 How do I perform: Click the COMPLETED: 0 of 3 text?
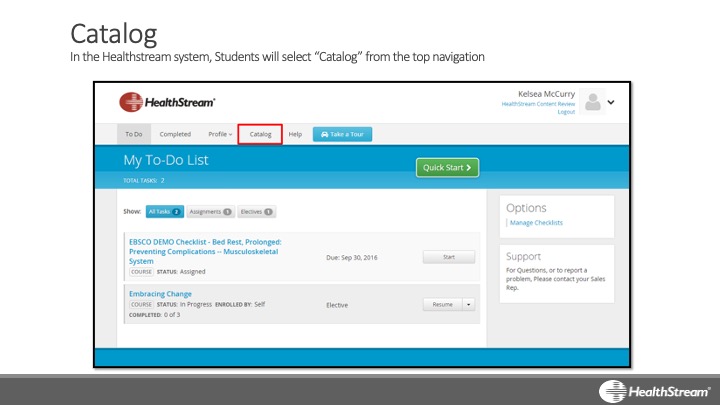coord(154,315)
